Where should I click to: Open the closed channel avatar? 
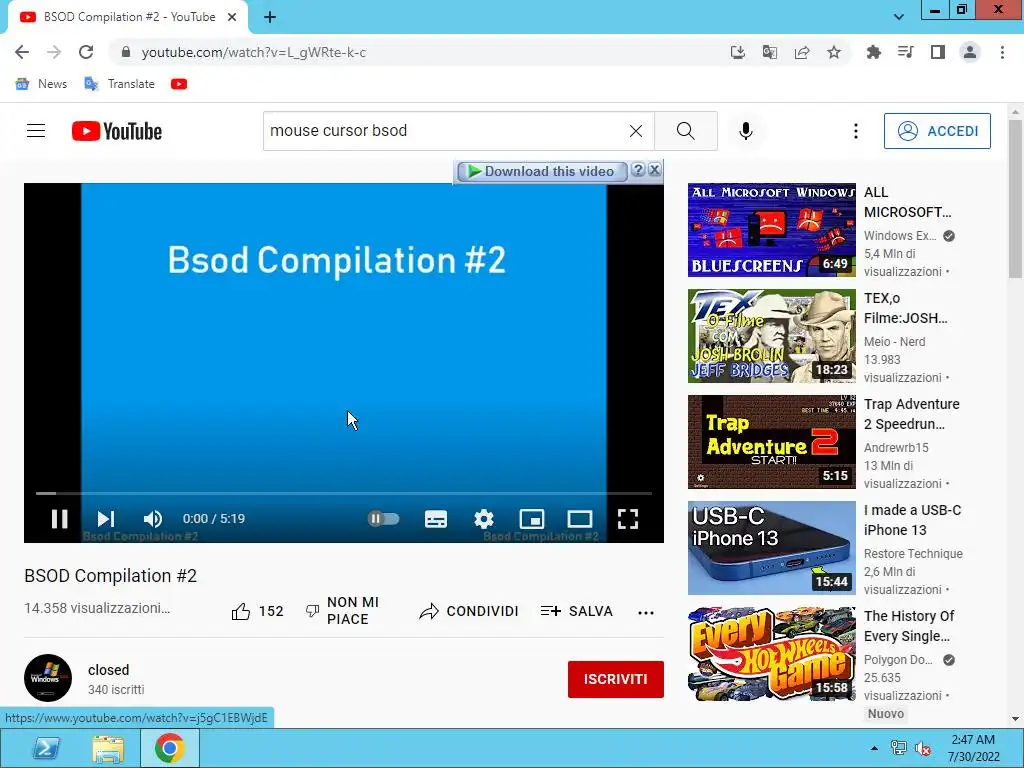click(x=48, y=678)
